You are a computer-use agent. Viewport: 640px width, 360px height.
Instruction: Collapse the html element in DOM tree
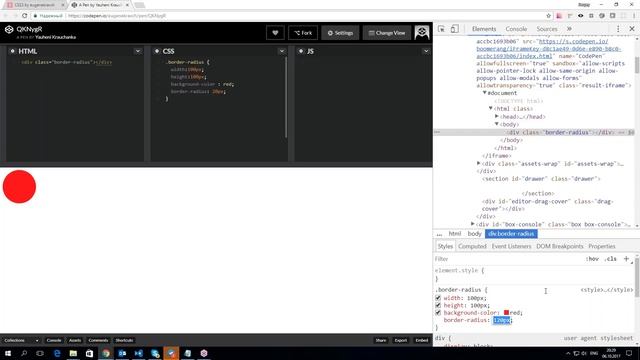point(491,108)
